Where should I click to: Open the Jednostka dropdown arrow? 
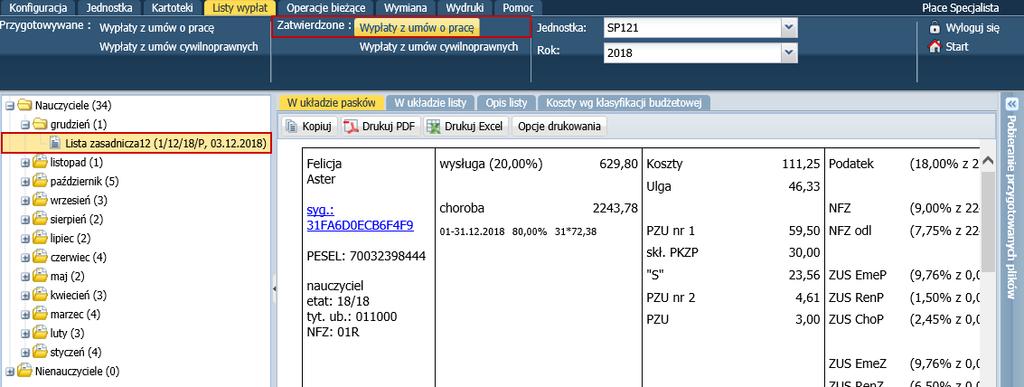pyautogui.click(x=790, y=27)
